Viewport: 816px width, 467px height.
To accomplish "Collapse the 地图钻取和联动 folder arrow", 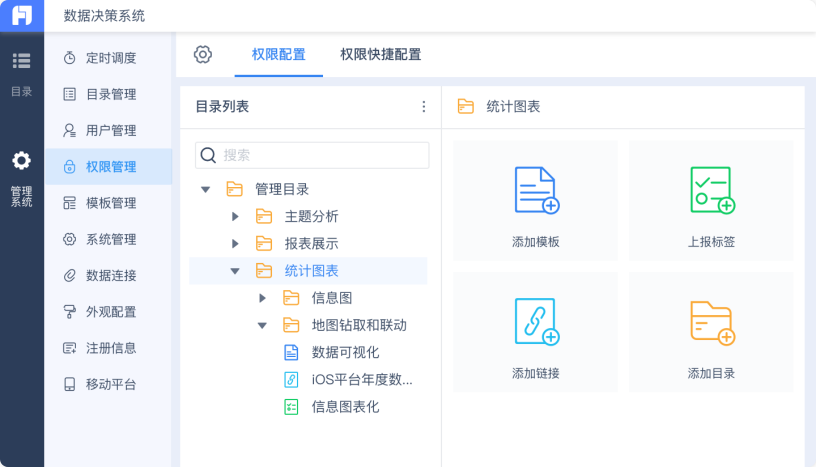I will coord(262,325).
